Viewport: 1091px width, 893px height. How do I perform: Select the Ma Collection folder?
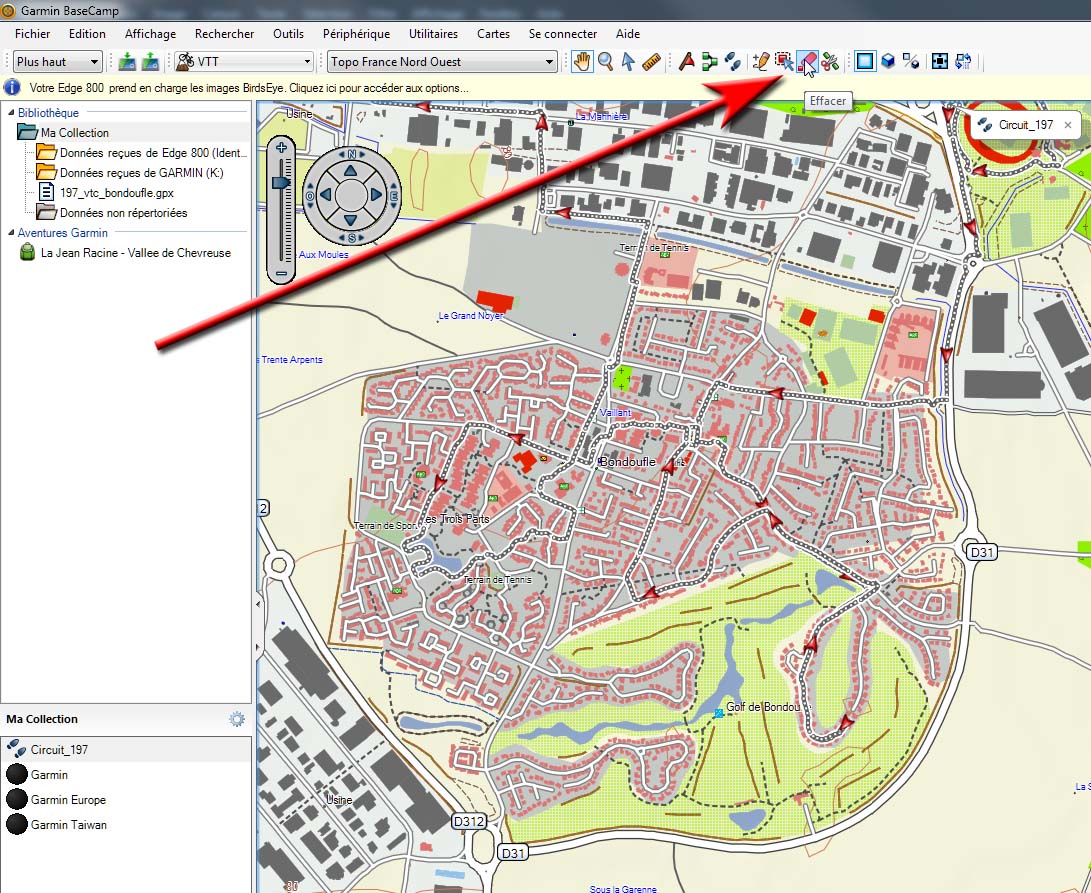74,132
